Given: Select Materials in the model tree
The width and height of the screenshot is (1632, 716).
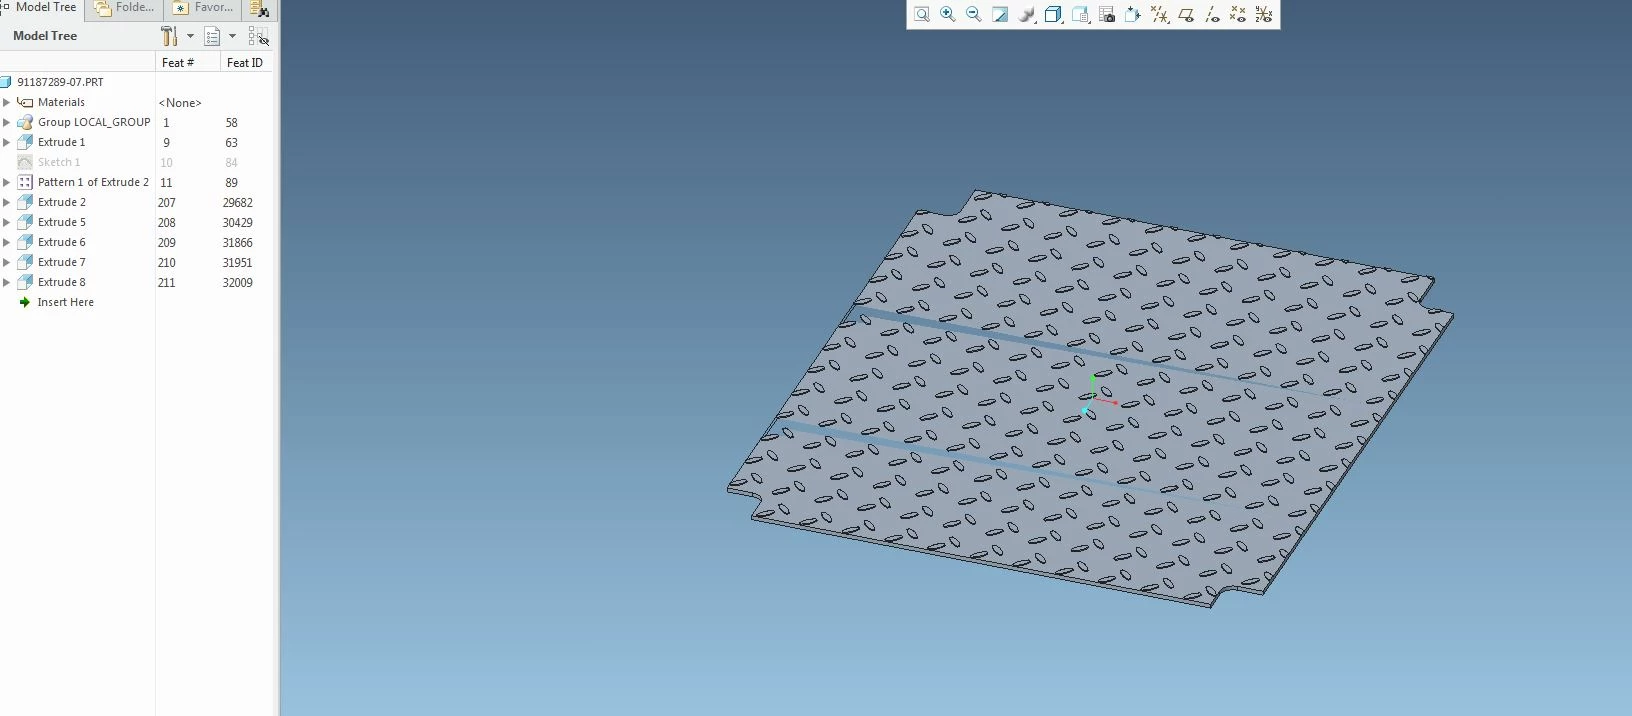Looking at the screenshot, I should 61,102.
